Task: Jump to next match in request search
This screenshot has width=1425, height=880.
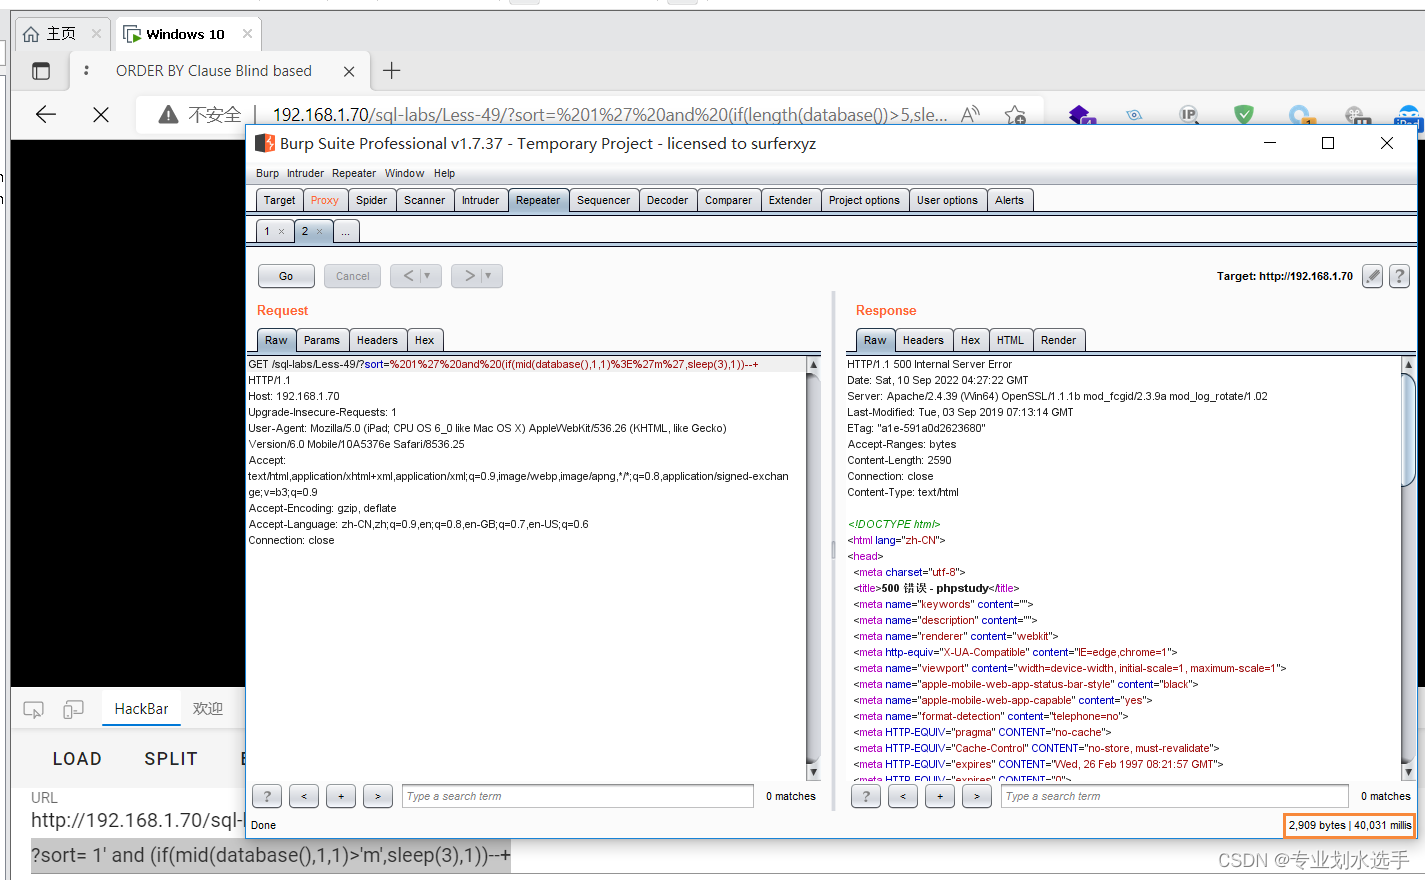Action: pos(378,796)
